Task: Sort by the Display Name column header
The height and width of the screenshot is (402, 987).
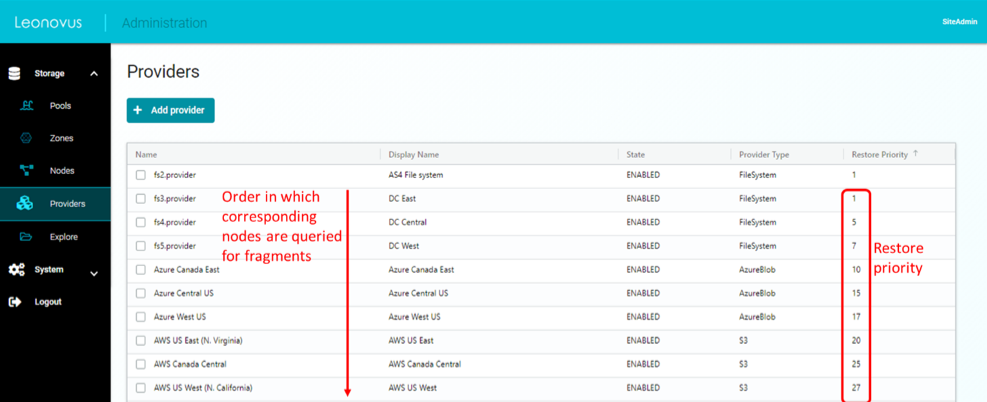Action: (414, 154)
